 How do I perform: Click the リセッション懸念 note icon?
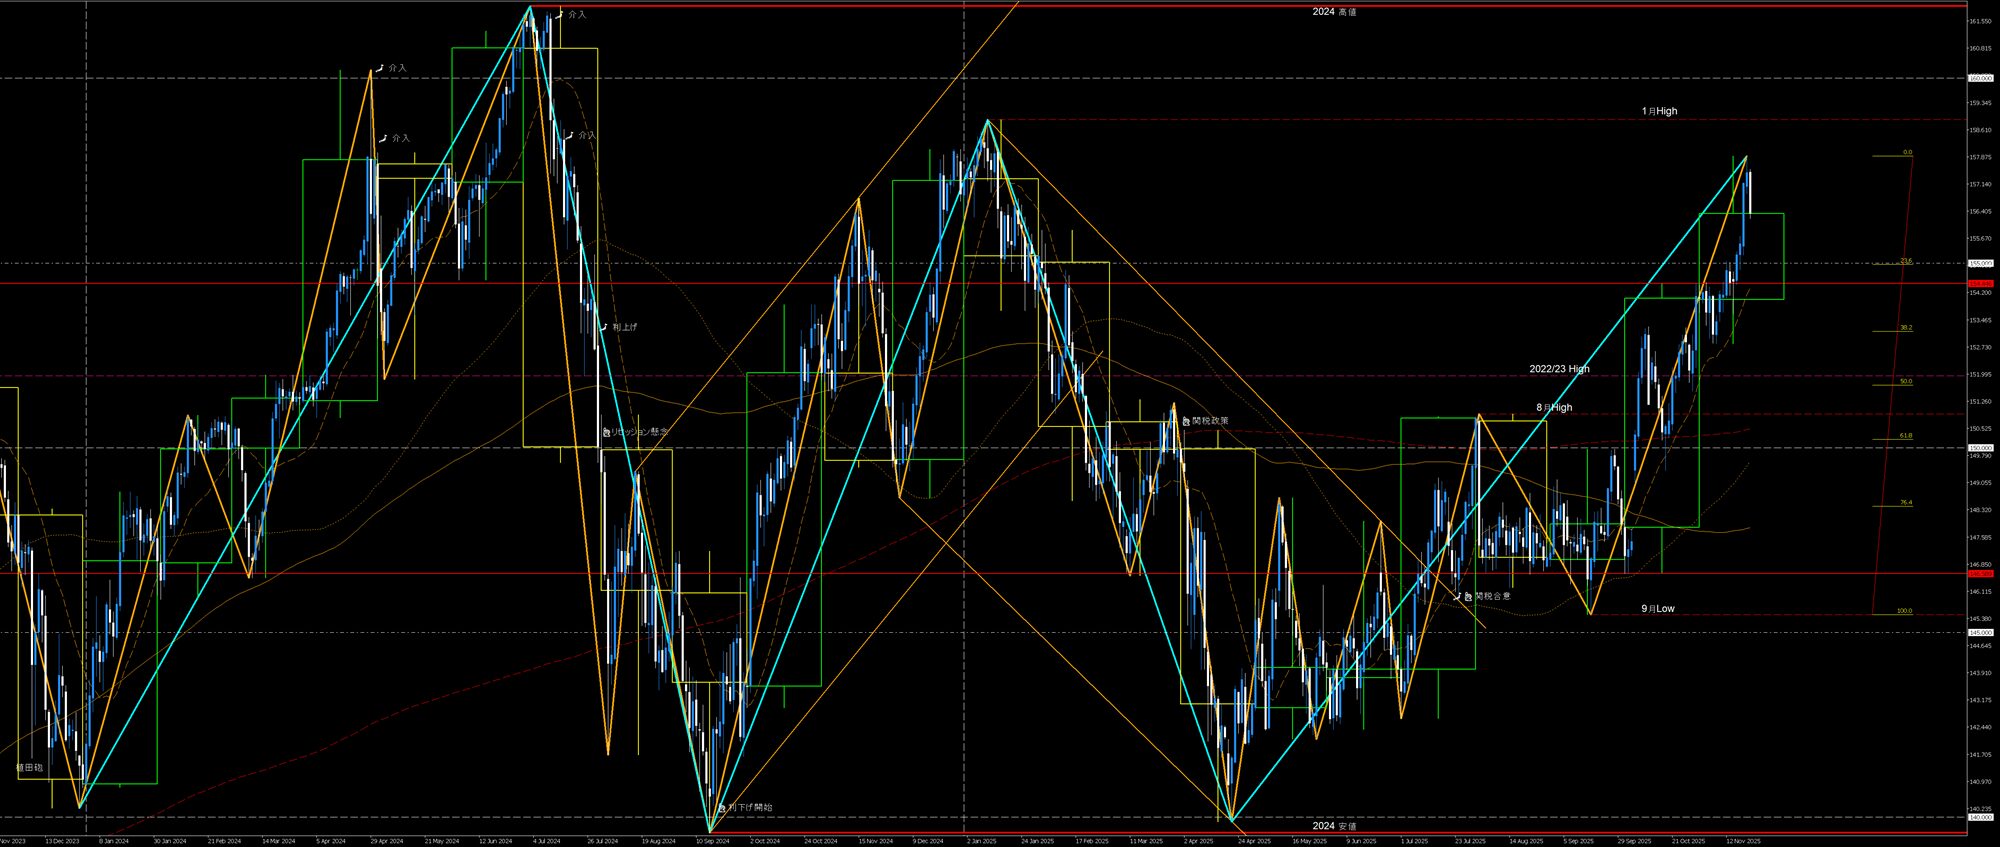click(606, 432)
